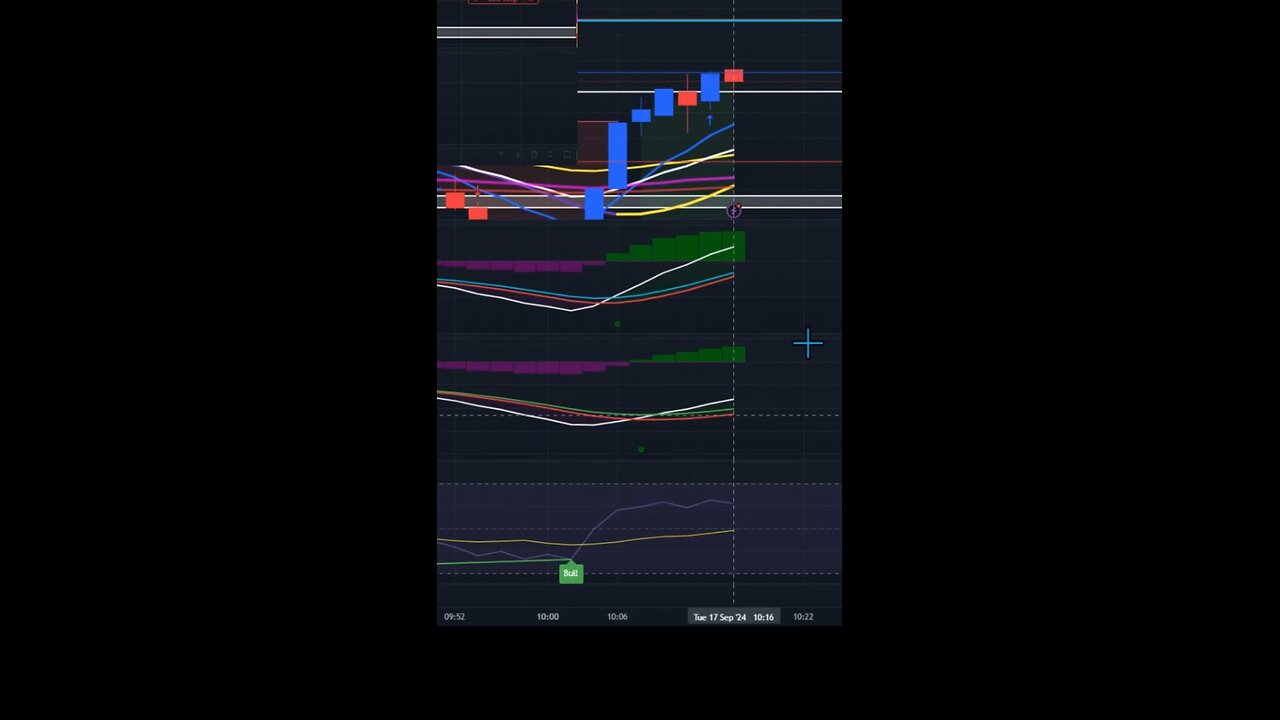Click the 10:06 time axis label

[x=617, y=617]
